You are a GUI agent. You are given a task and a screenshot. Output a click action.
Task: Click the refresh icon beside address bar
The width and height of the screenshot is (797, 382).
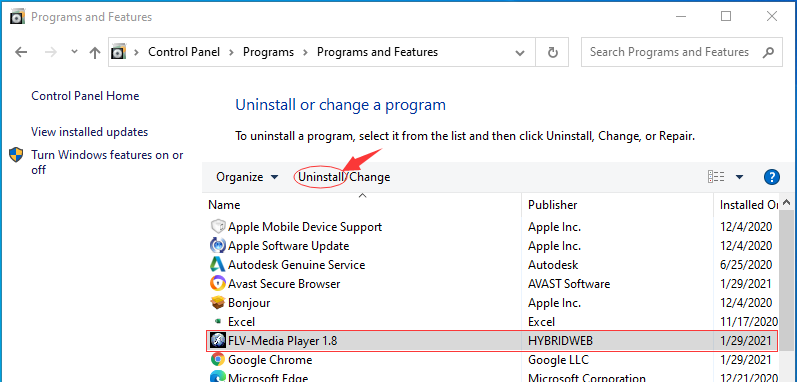[x=553, y=52]
